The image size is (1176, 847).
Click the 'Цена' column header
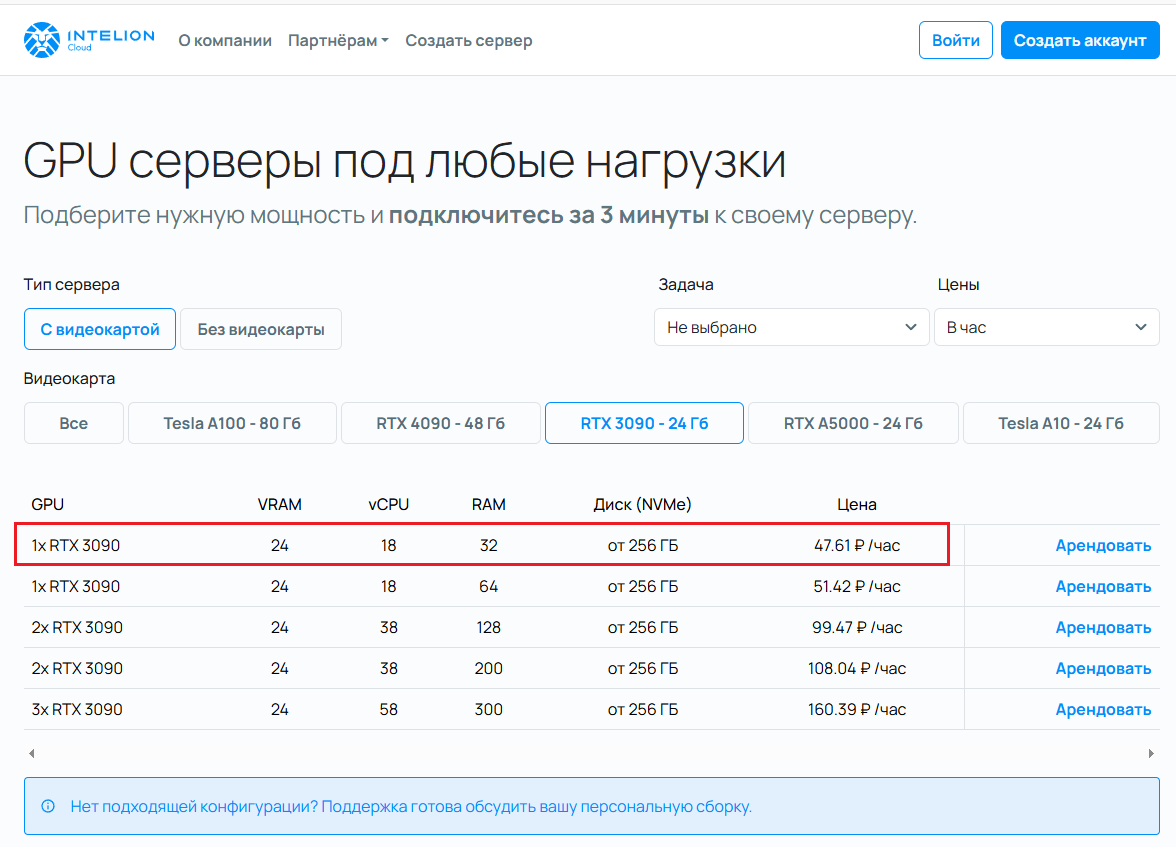[x=856, y=504]
